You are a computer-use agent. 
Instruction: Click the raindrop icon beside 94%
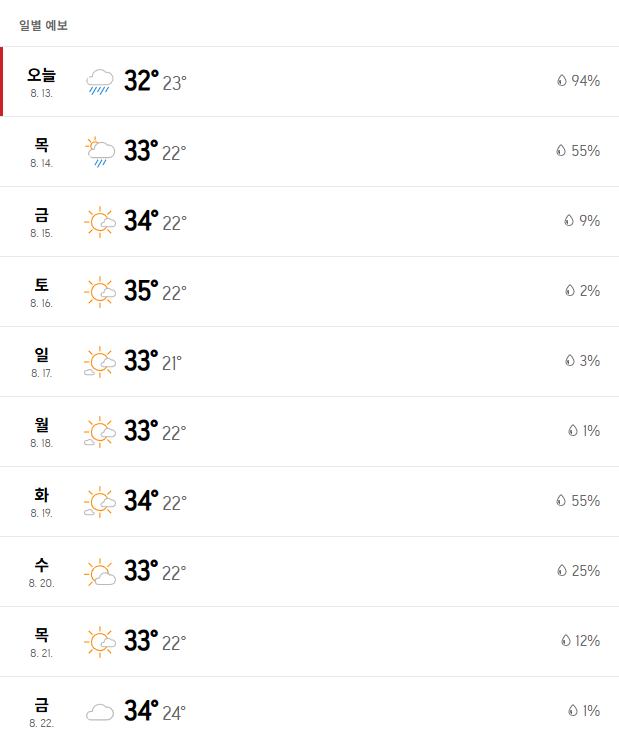click(x=561, y=80)
